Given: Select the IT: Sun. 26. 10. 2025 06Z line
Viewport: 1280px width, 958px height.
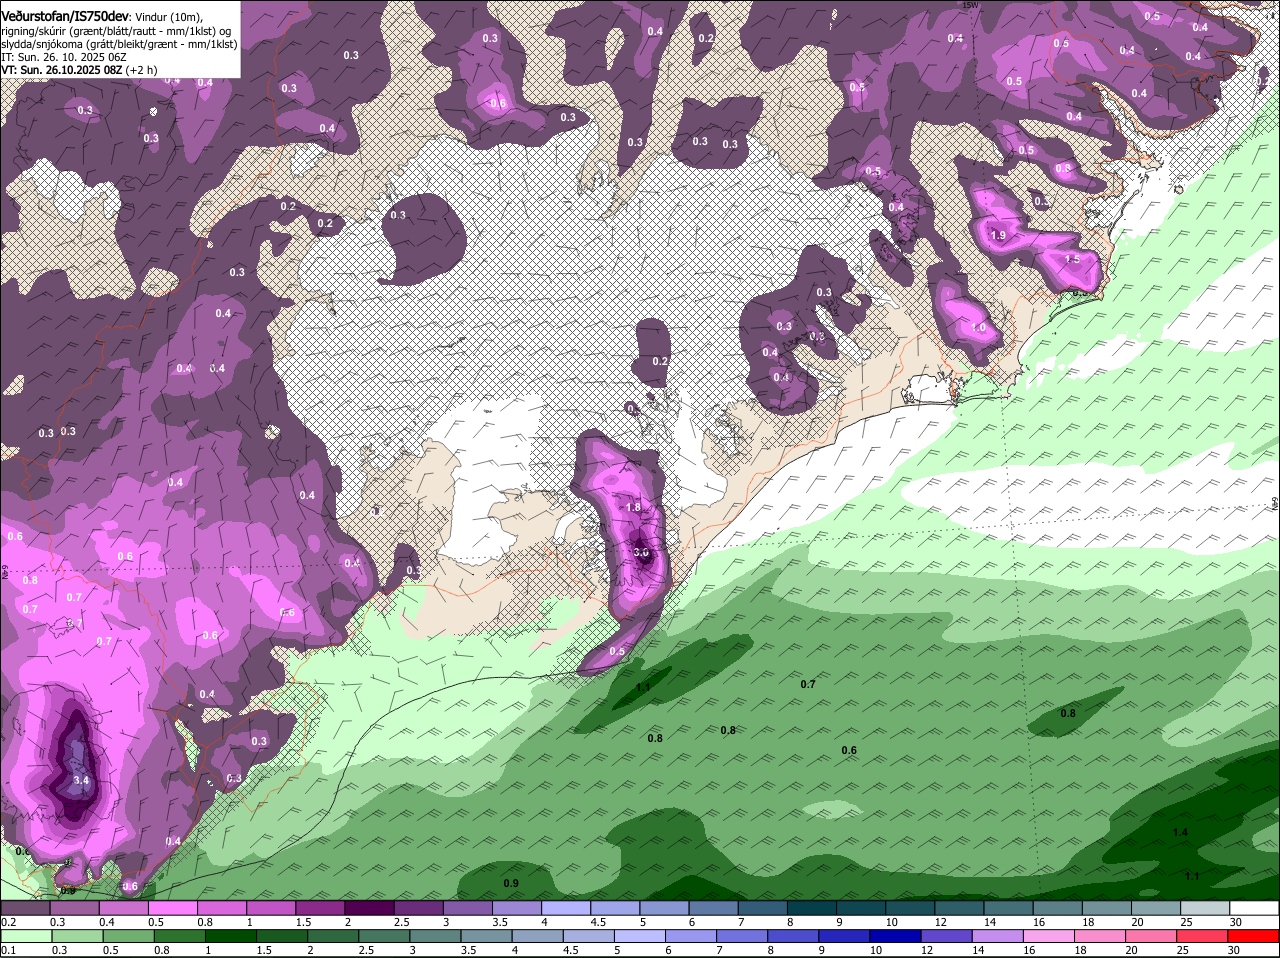Looking at the screenshot, I should [63, 57].
